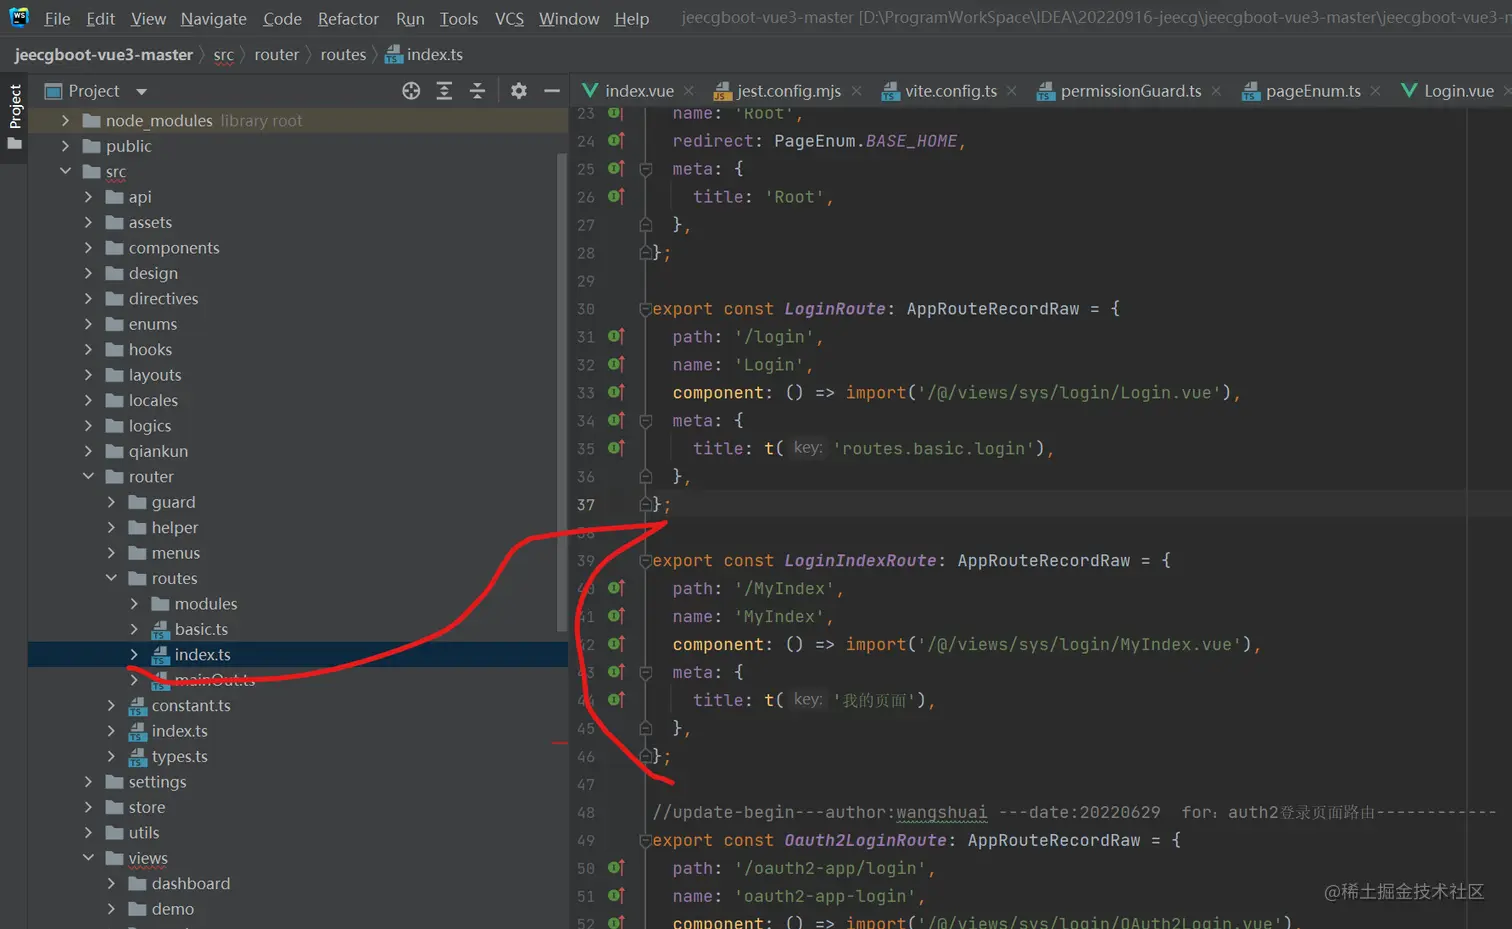Open the File menu
Screen dimensions: 1512x929
tap(57, 19)
